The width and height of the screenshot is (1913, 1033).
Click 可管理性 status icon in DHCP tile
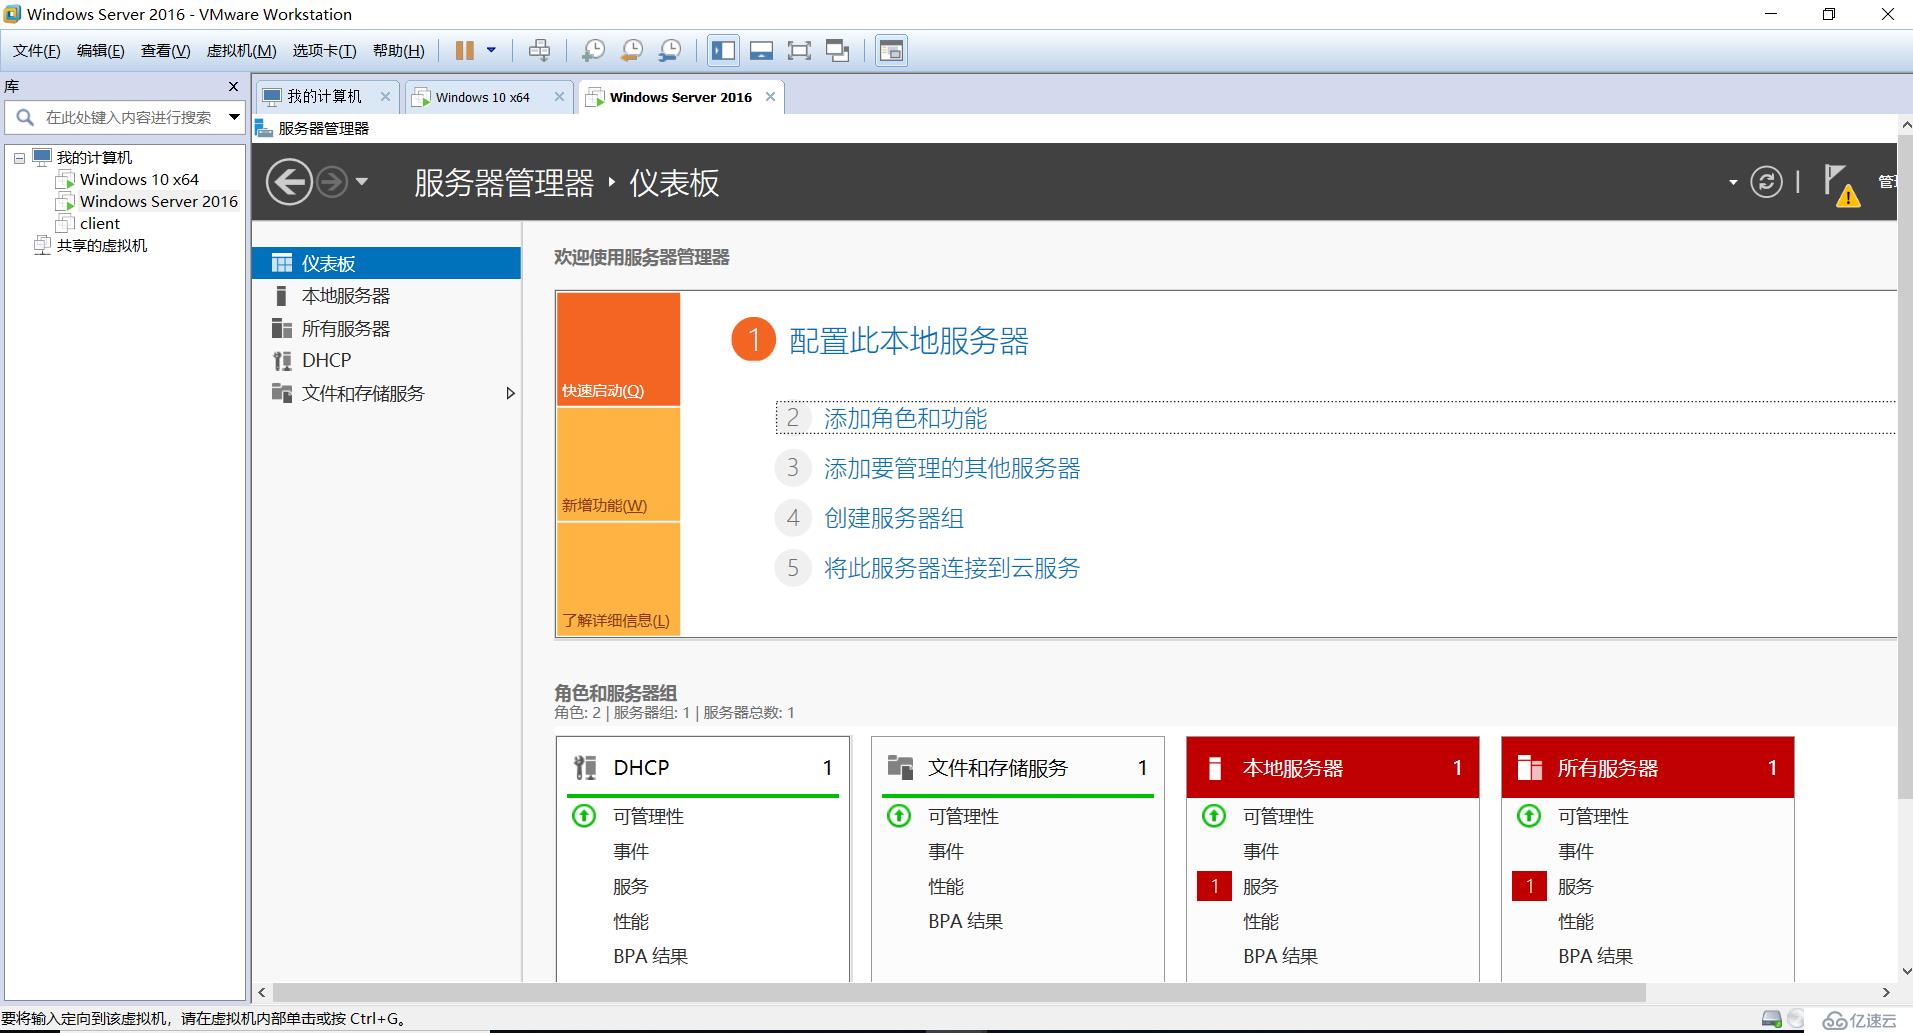coord(584,816)
